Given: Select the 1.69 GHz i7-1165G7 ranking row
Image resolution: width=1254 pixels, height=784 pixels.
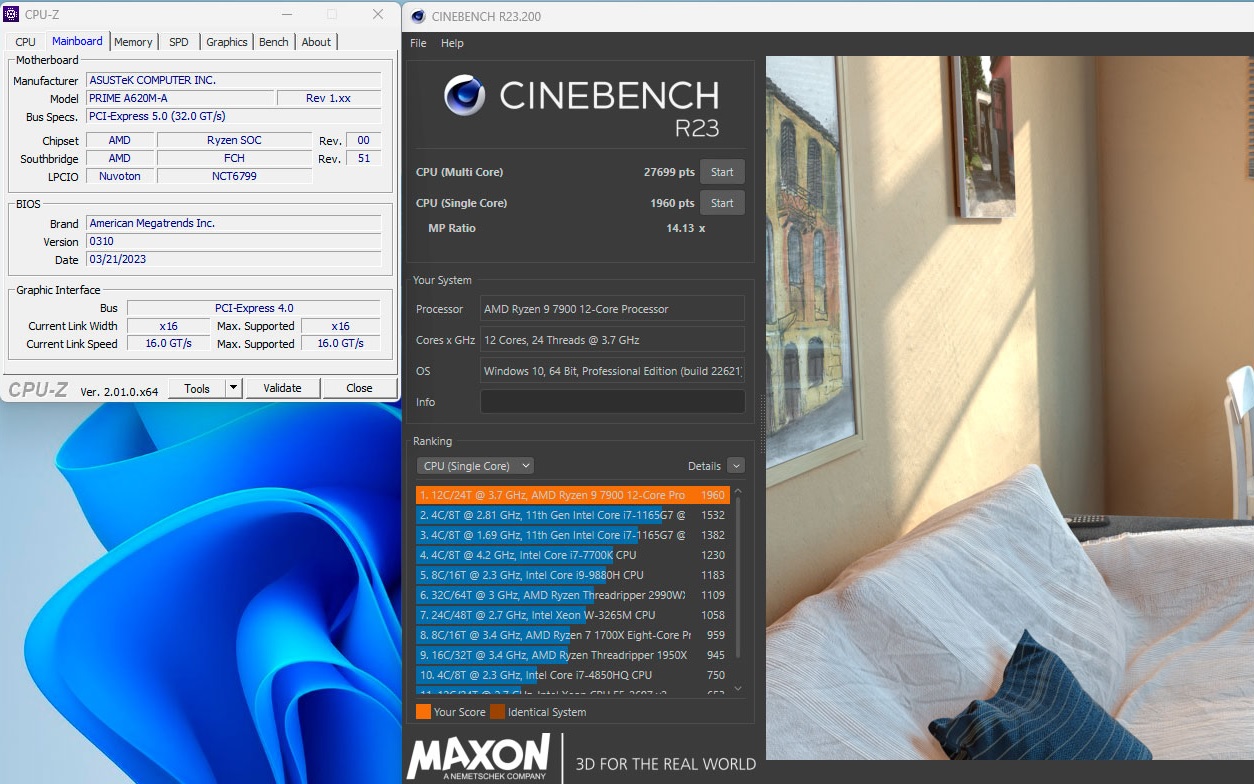Looking at the screenshot, I should tap(573, 535).
